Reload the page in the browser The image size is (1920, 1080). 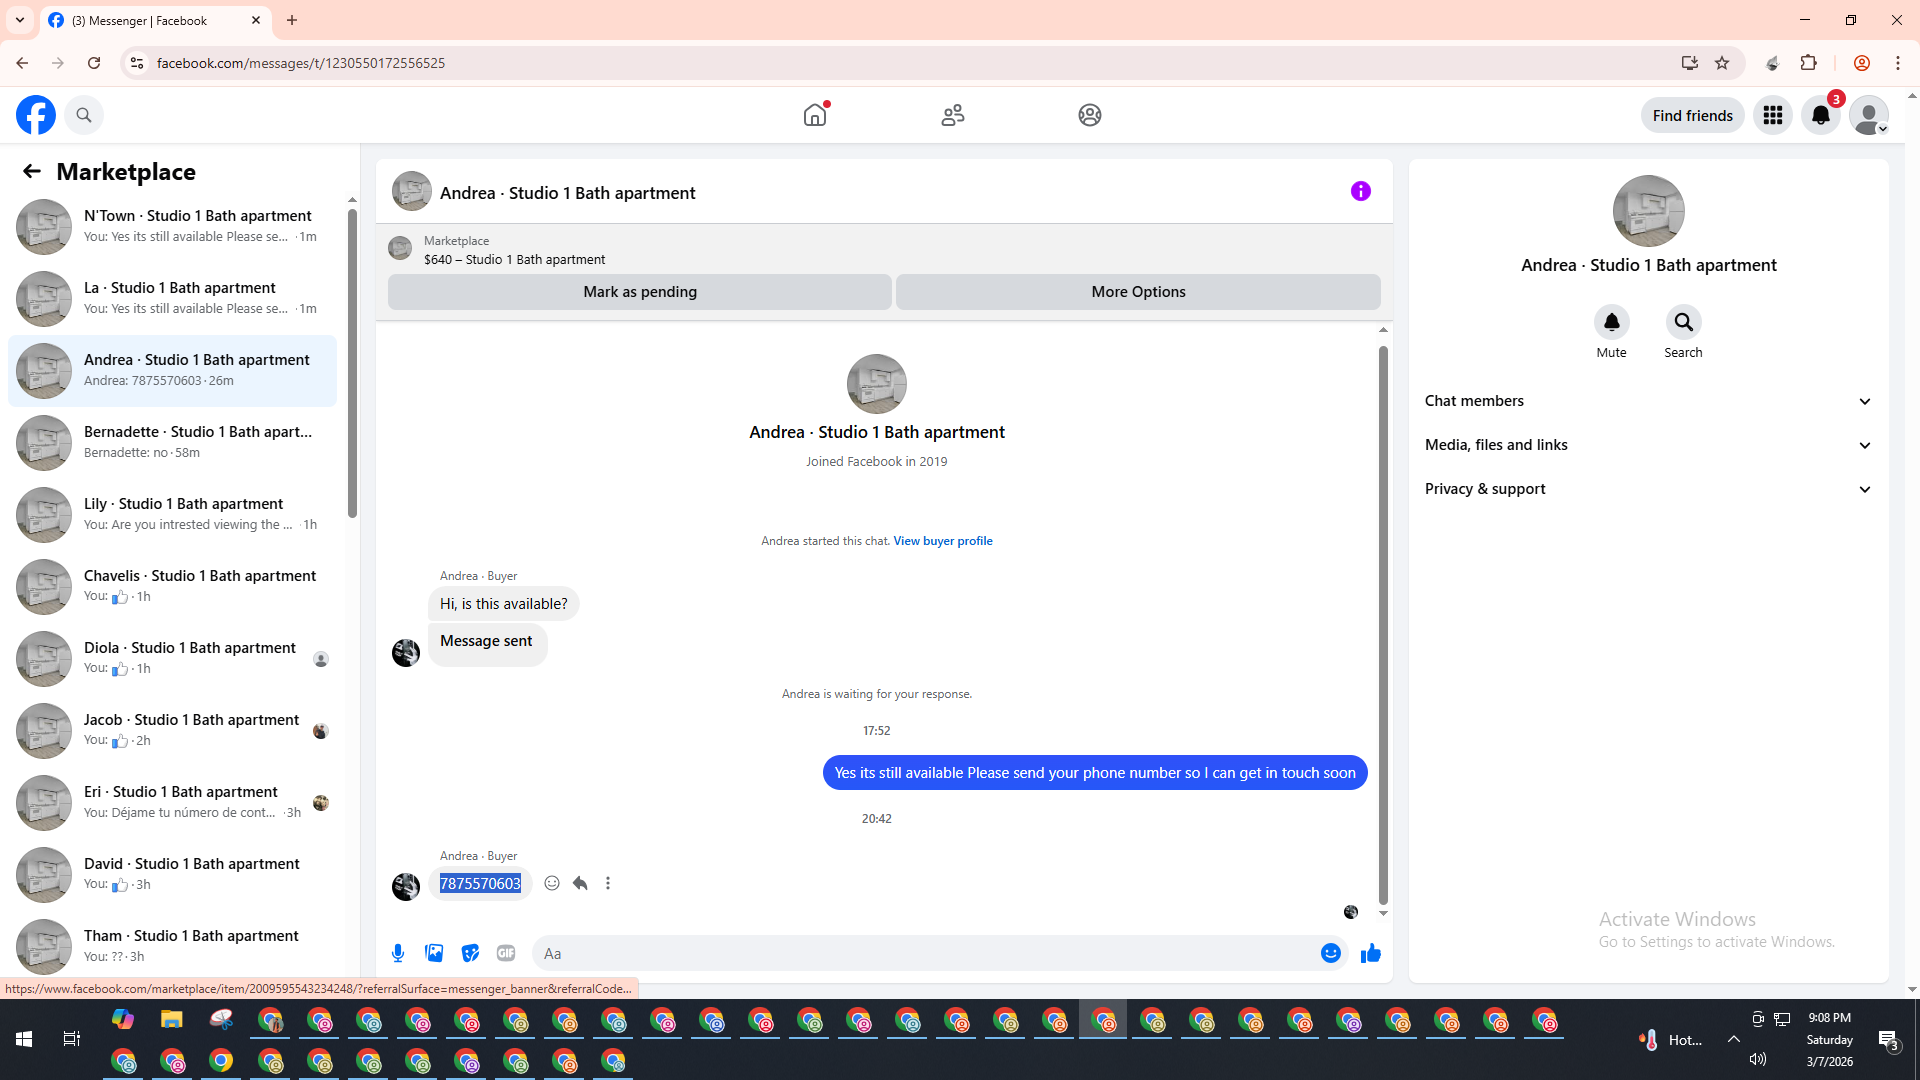pyautogui.click(x=94, y=63)
